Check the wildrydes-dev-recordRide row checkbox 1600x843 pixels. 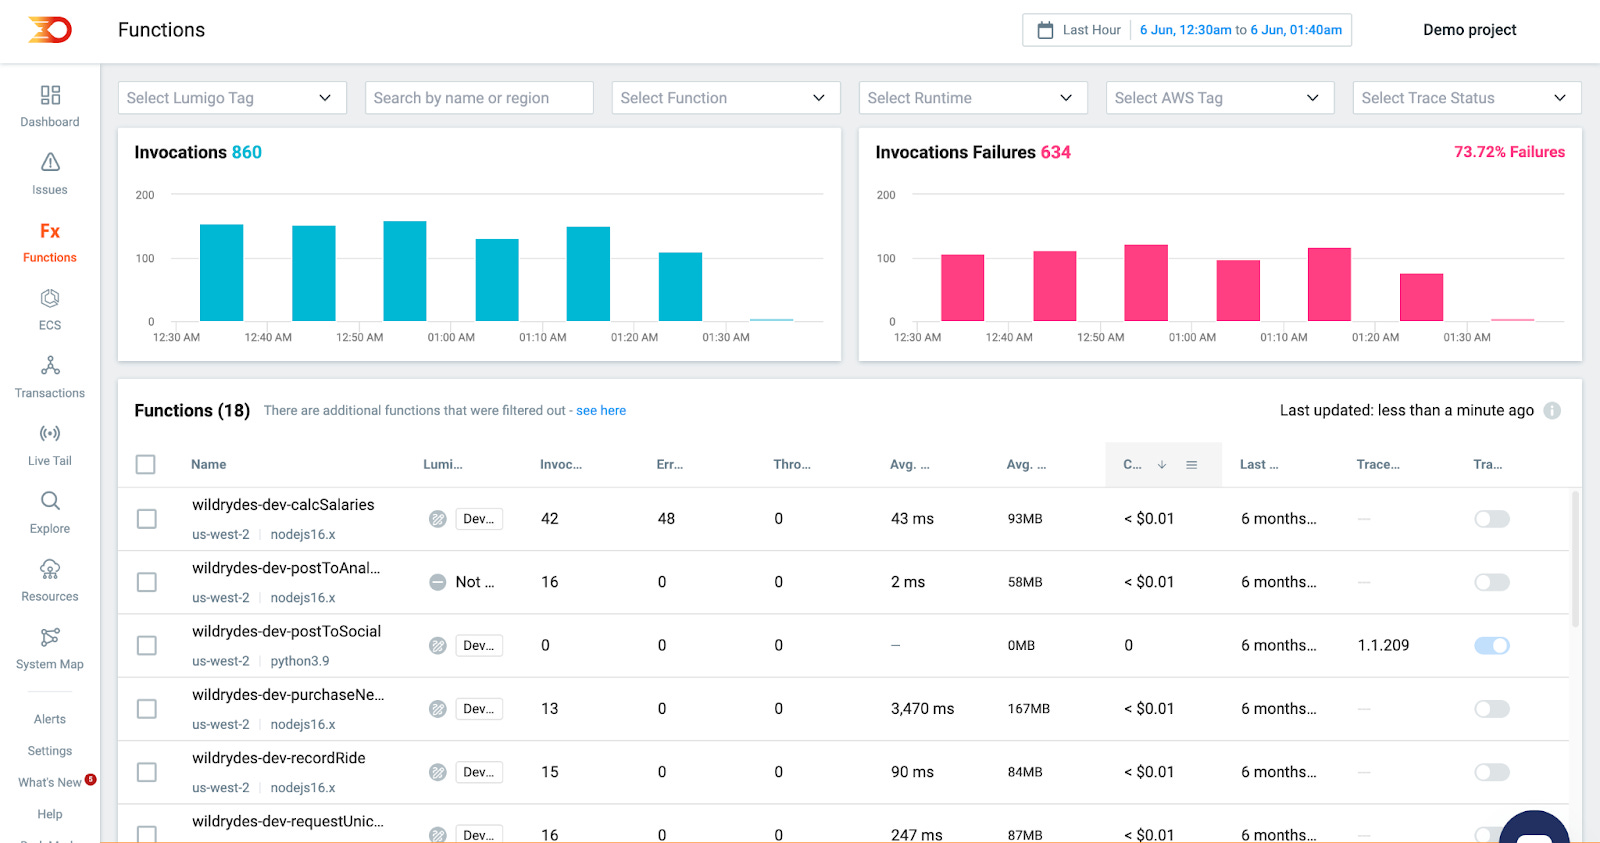[147, 772]
